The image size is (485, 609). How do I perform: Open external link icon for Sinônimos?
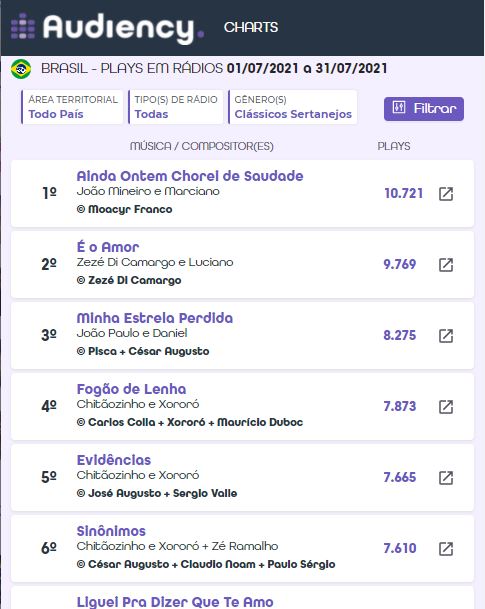446,549
